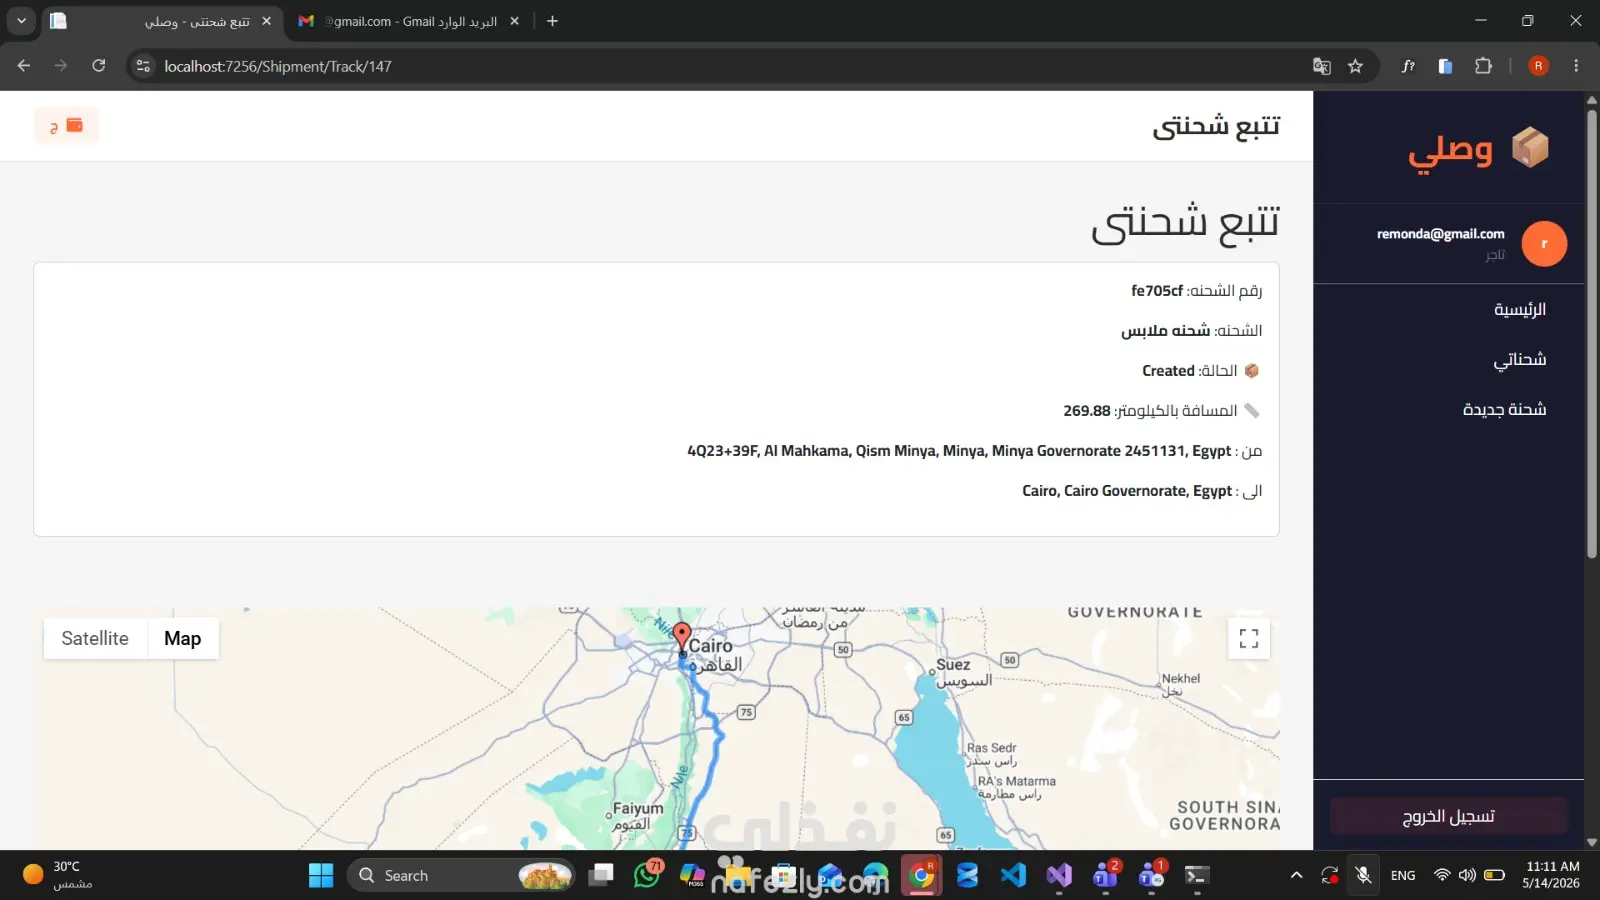1600x900 pixels.
Task: Open browser extensions puzzle icon
Action: pos(1483,66)
